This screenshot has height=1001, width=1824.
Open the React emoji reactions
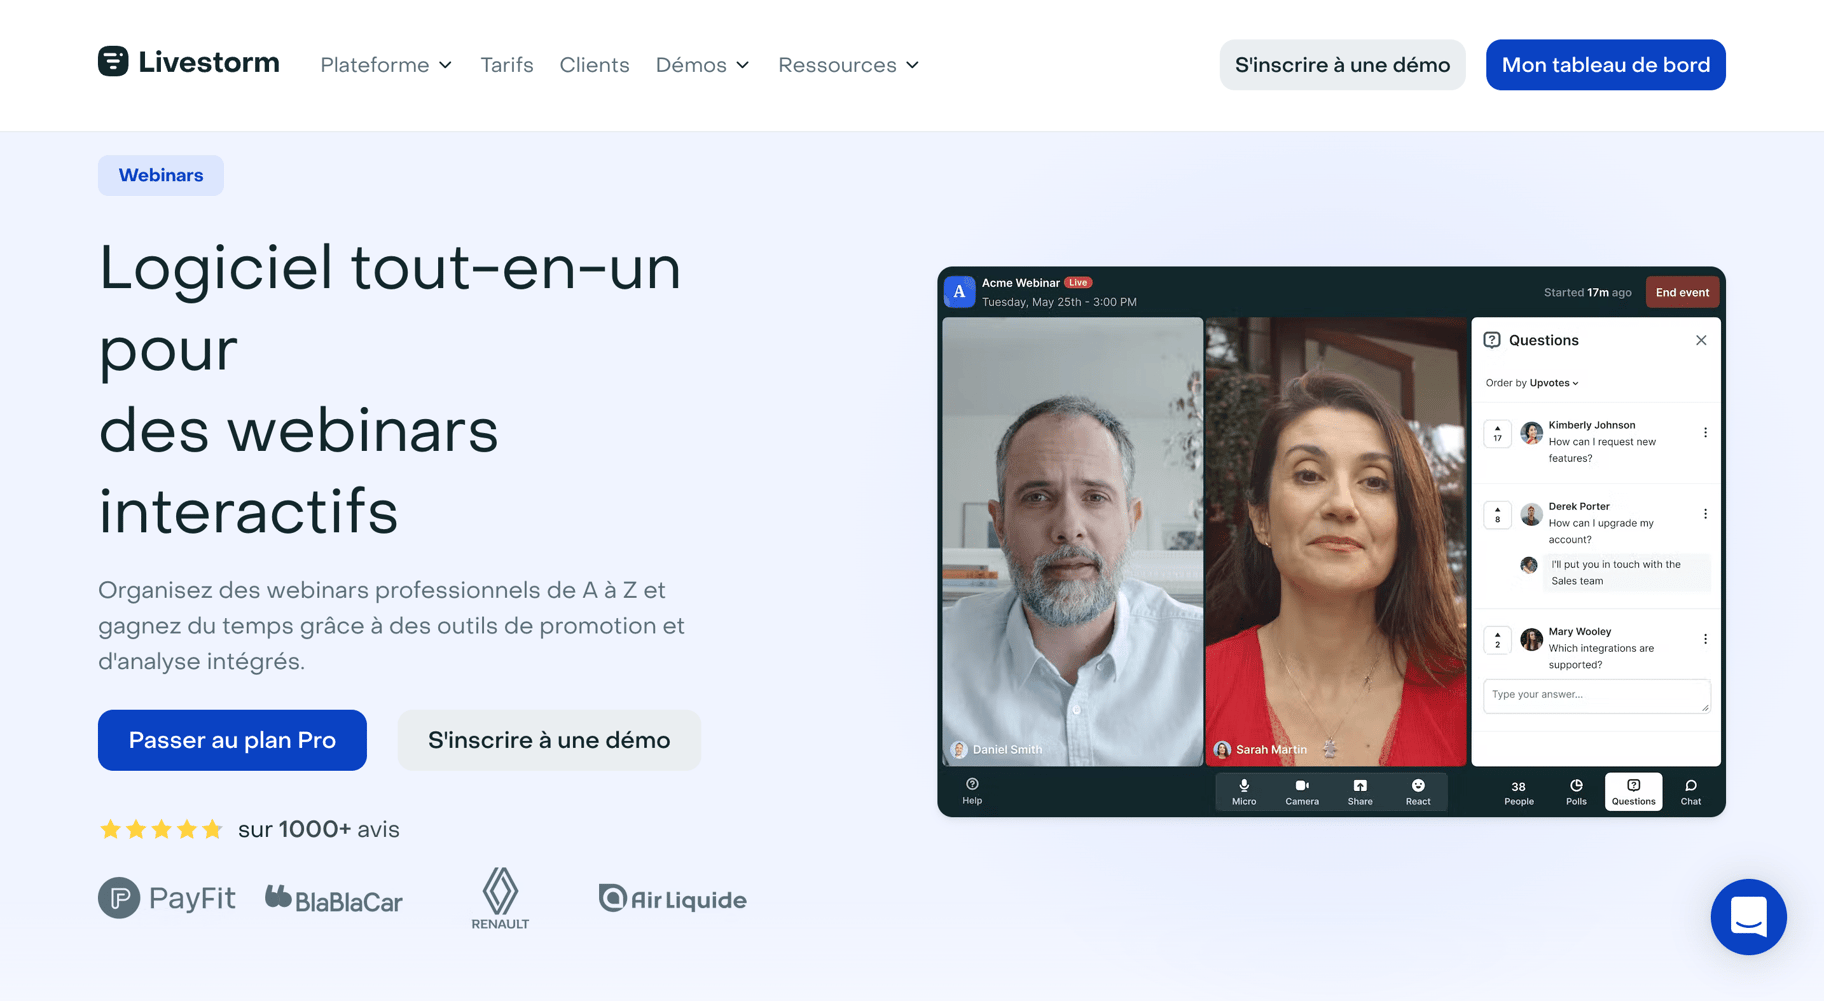point(1417,791)
